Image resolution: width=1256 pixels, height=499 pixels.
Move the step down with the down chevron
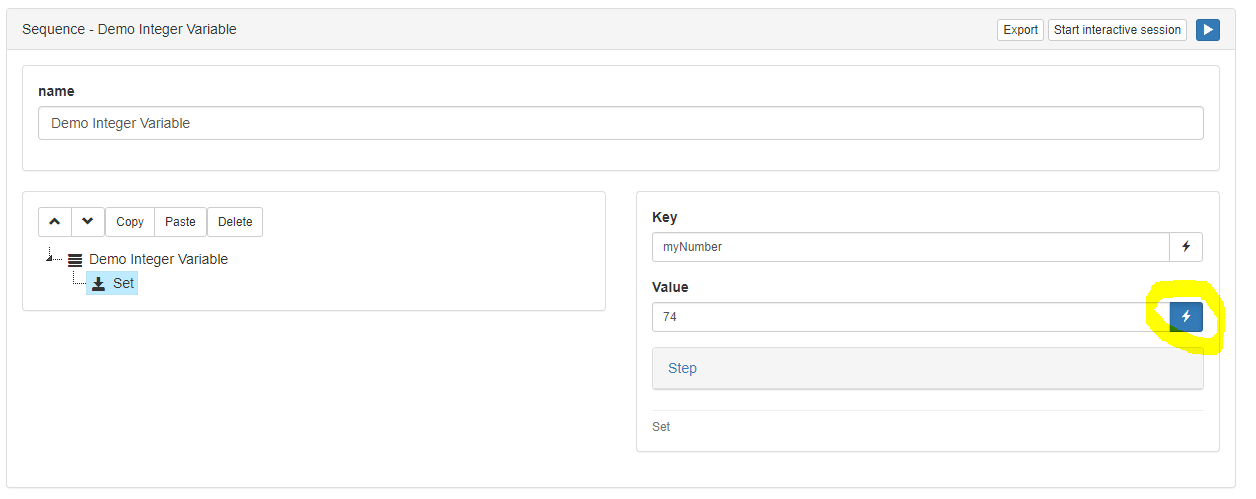point(88,222)
